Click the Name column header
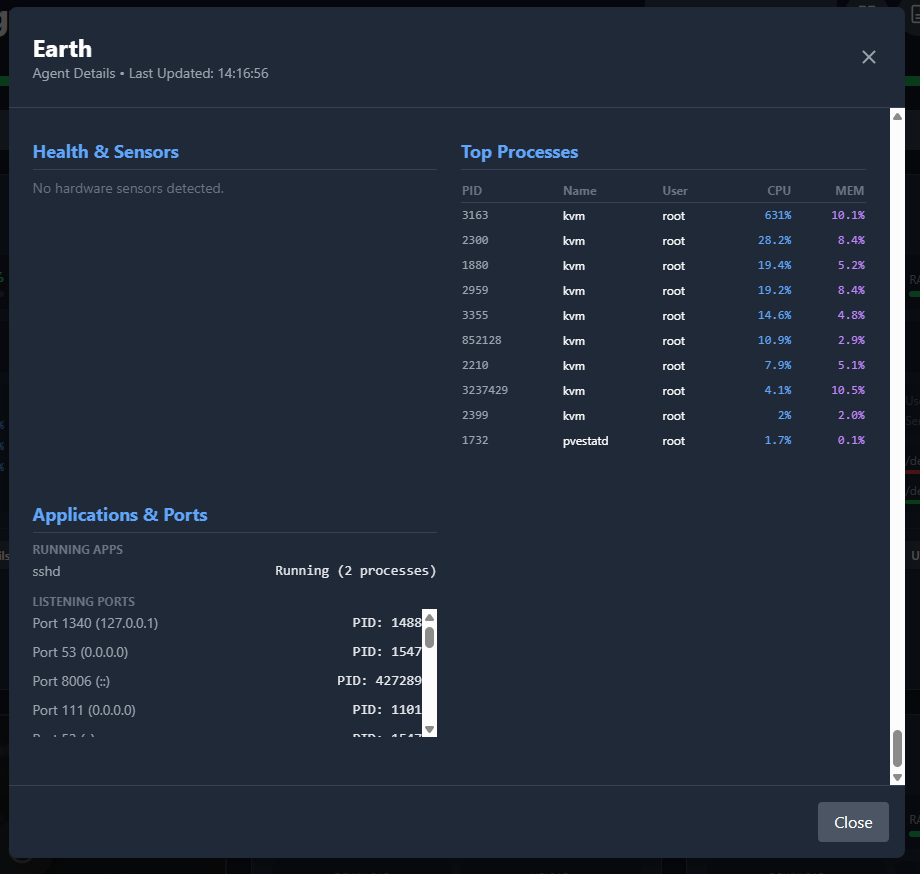 pyautogui.click(x=579, y=191)
